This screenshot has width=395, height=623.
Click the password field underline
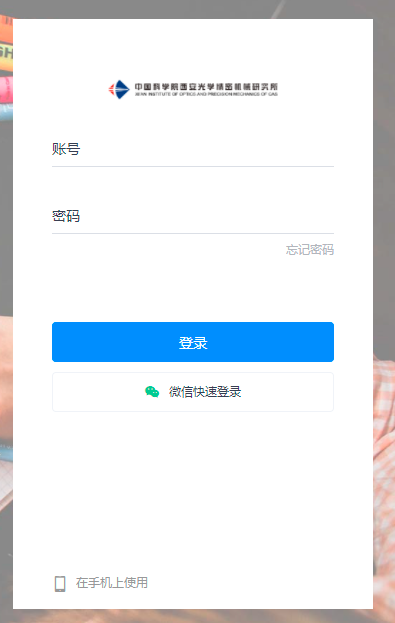click(193, 234)
